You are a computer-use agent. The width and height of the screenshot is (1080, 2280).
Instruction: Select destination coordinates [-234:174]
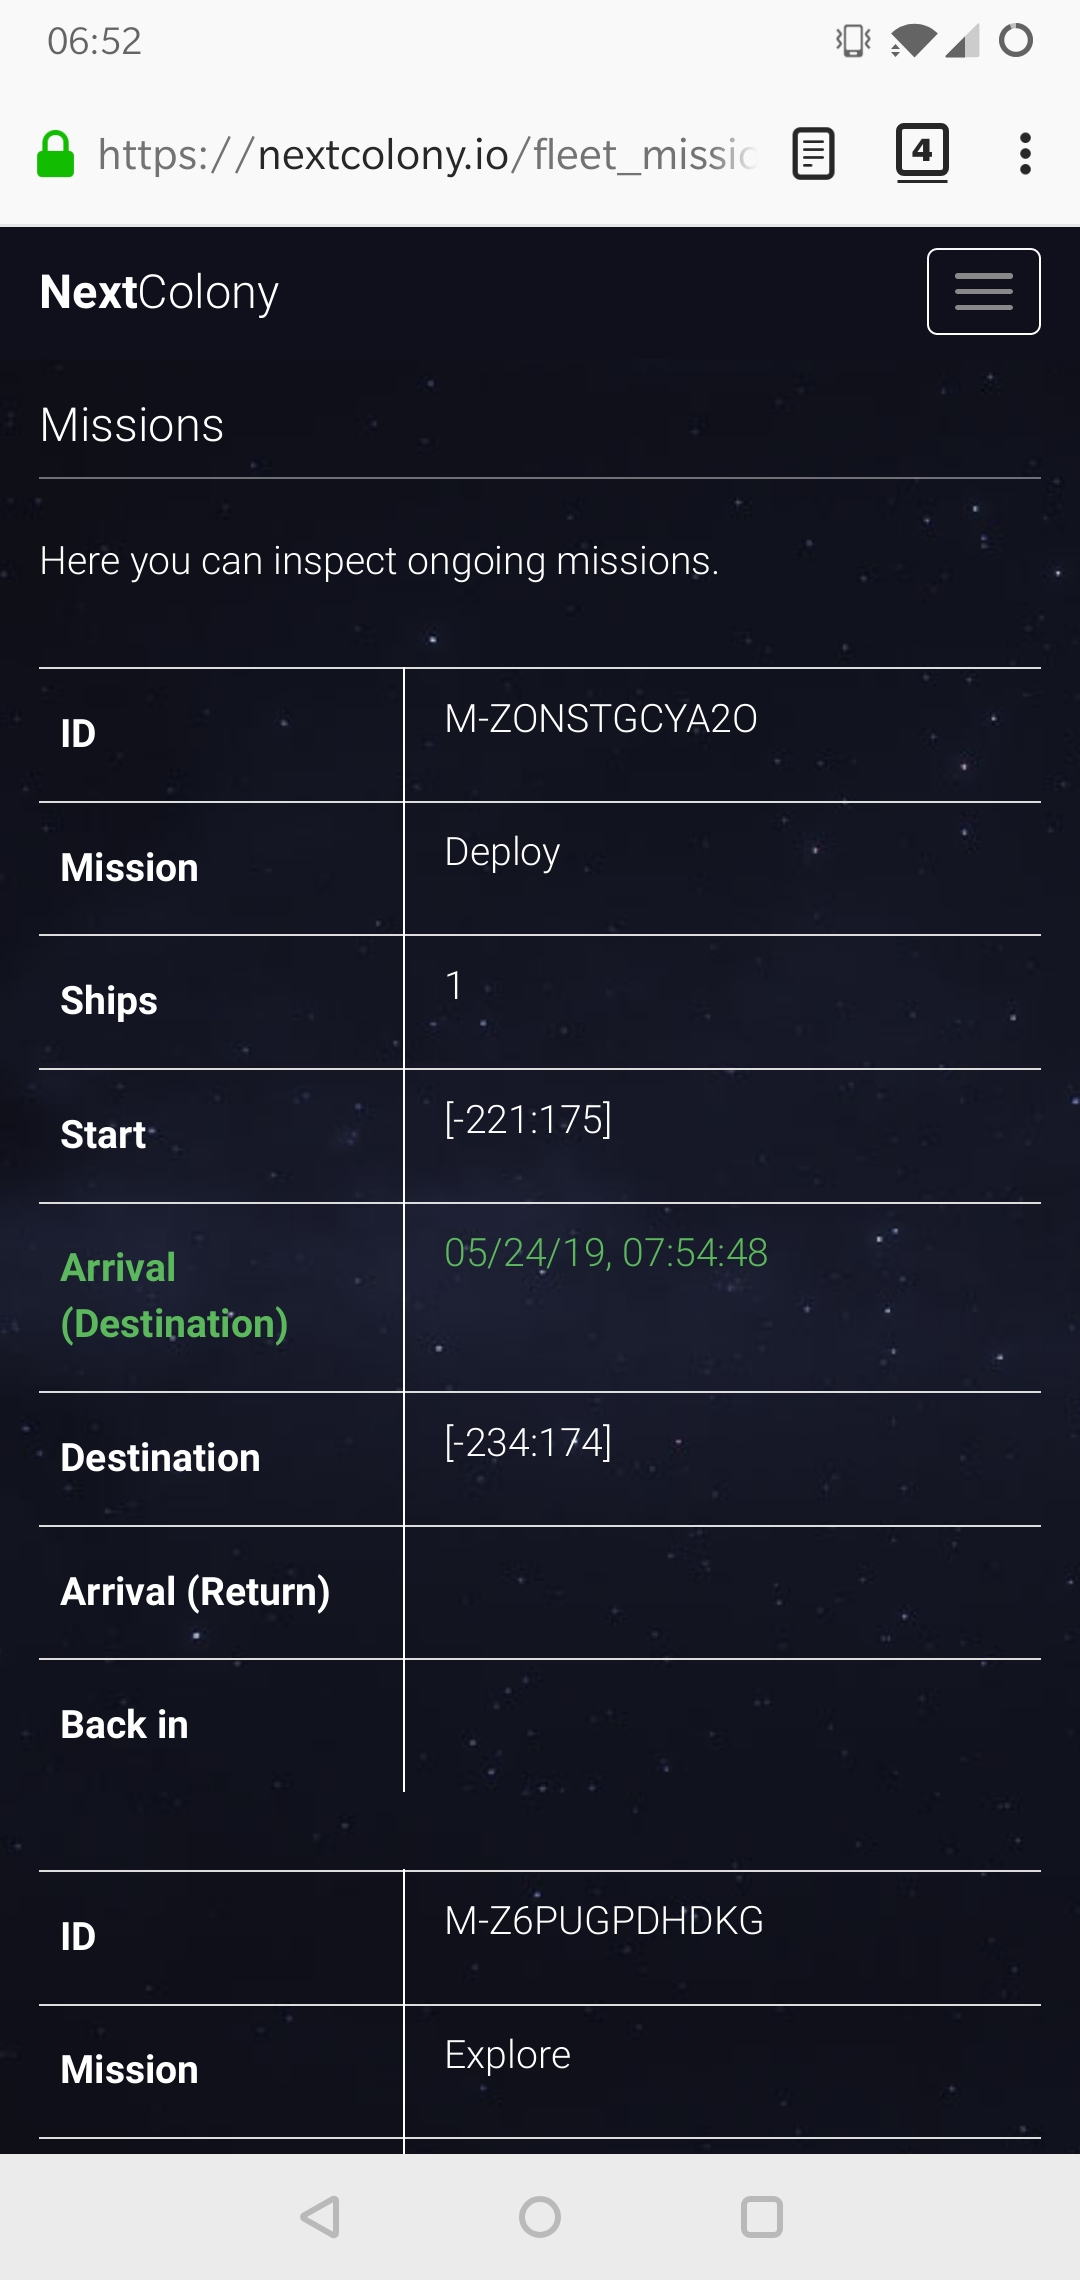pyautogui.click(x=528, y=1442)
